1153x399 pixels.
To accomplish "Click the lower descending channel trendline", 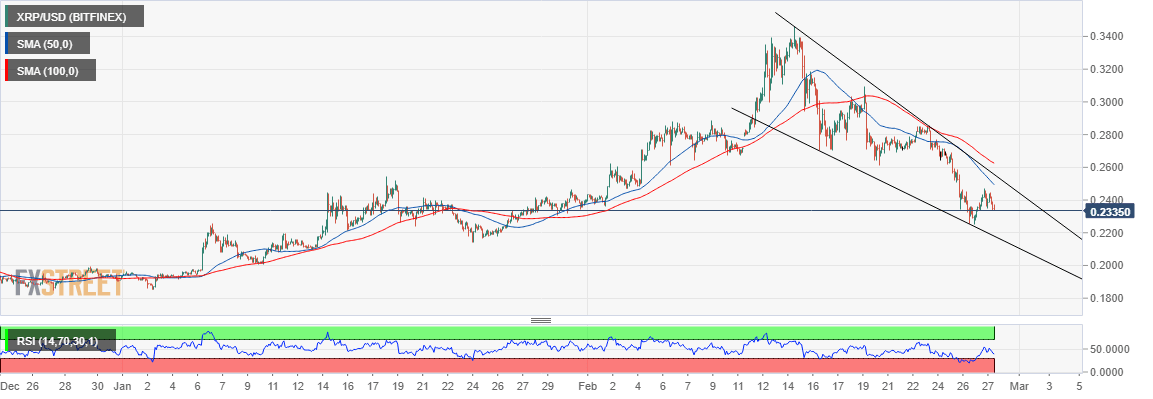I will 906,193.
